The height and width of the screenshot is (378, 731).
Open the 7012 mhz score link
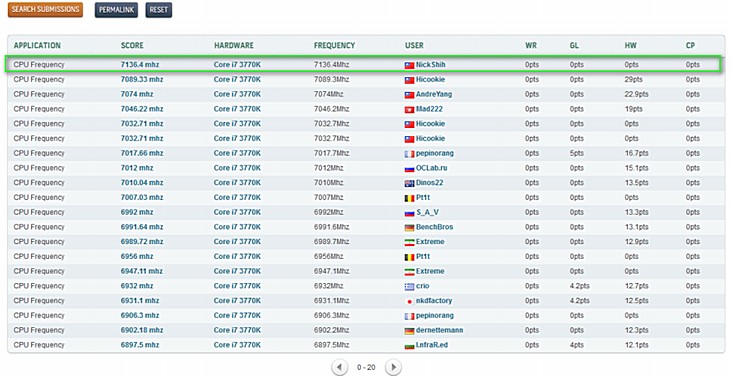(x=137, y=168)
